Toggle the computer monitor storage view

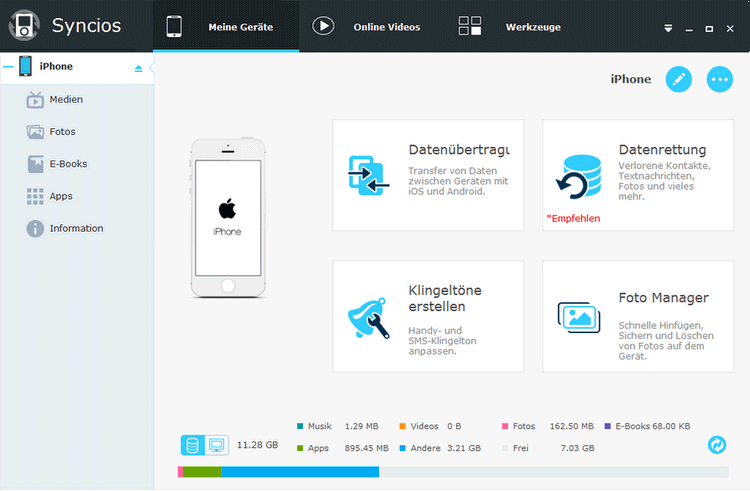pyautogui.click(x=217, y=445)
